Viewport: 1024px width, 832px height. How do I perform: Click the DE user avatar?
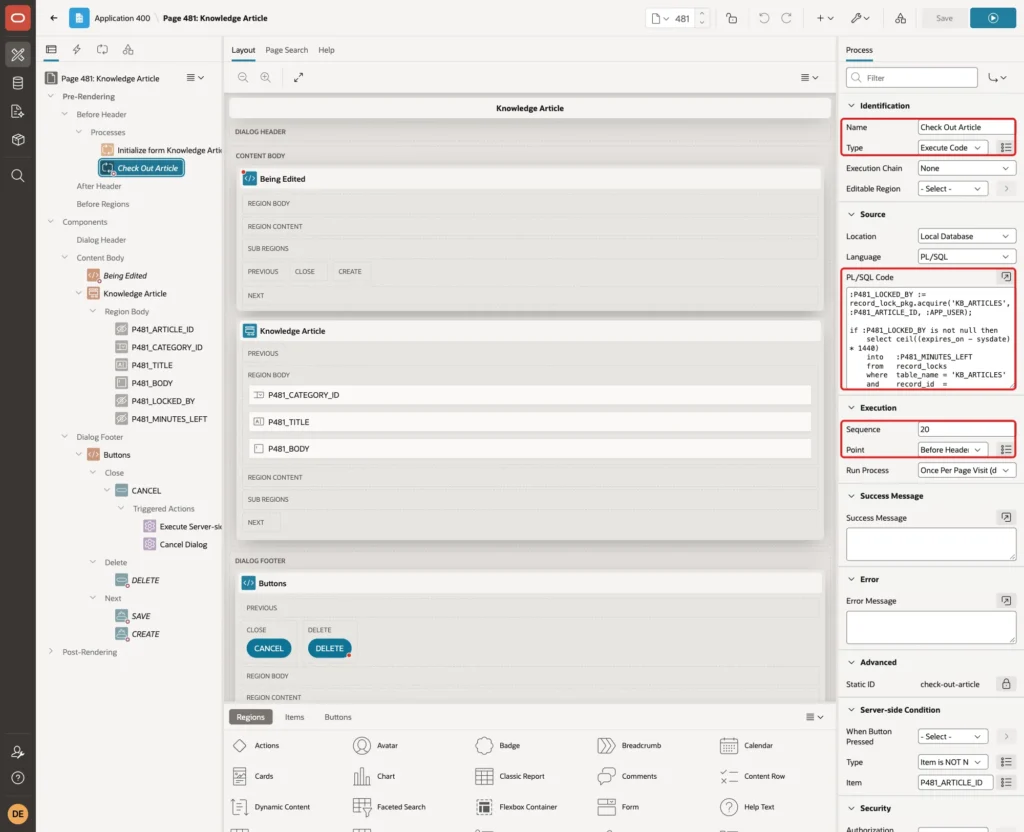point(18,814)
